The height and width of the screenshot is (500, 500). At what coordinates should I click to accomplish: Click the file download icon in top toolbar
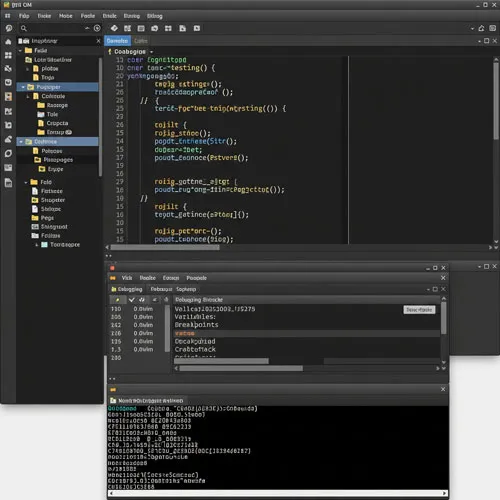(x=182, y=28)
